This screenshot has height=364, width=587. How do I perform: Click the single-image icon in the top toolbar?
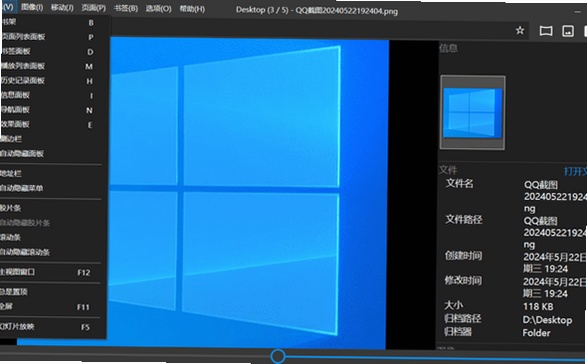(568, 31)
